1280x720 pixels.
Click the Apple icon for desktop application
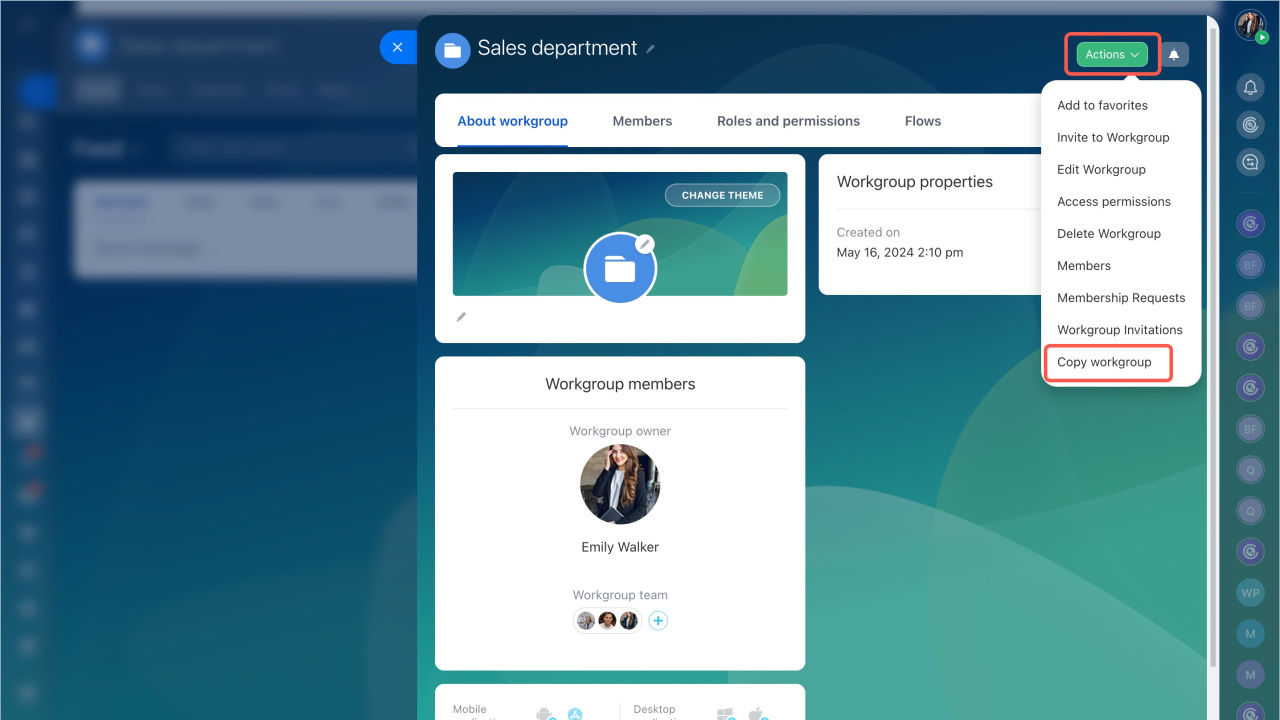point(758,714)
